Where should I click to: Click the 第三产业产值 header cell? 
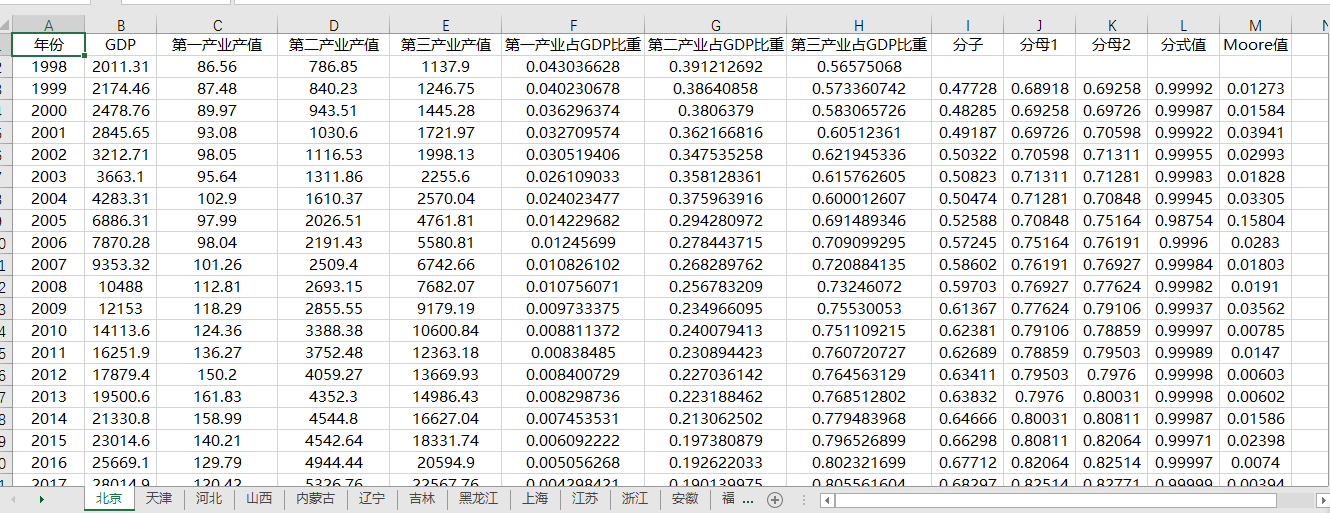(446, 44)
